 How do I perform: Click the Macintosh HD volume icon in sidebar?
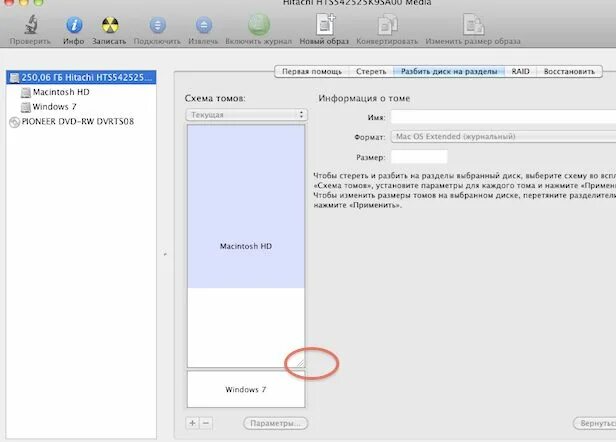[26, 92]
